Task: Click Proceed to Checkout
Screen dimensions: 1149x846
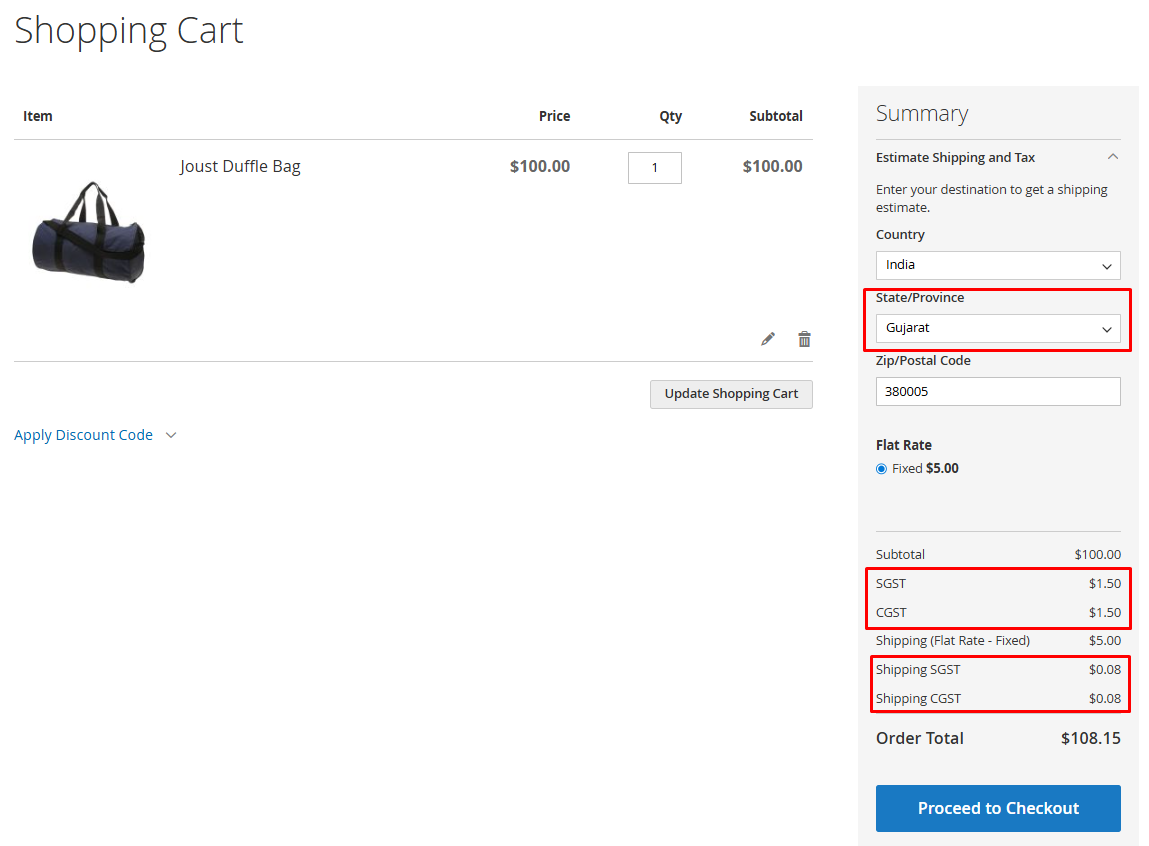Action: (x=997, y=808)
